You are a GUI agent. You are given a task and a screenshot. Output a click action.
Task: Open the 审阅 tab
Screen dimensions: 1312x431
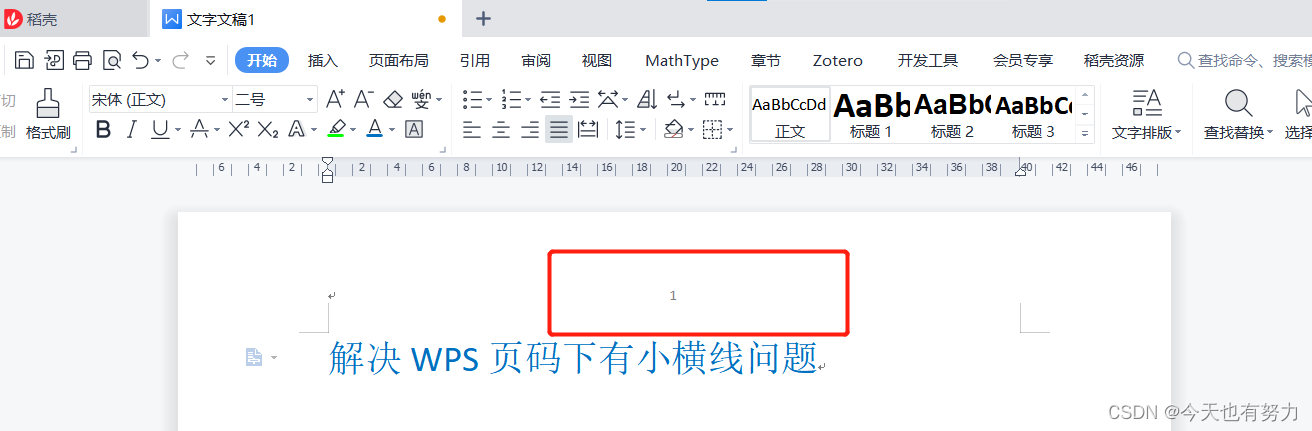click(536, 61)
